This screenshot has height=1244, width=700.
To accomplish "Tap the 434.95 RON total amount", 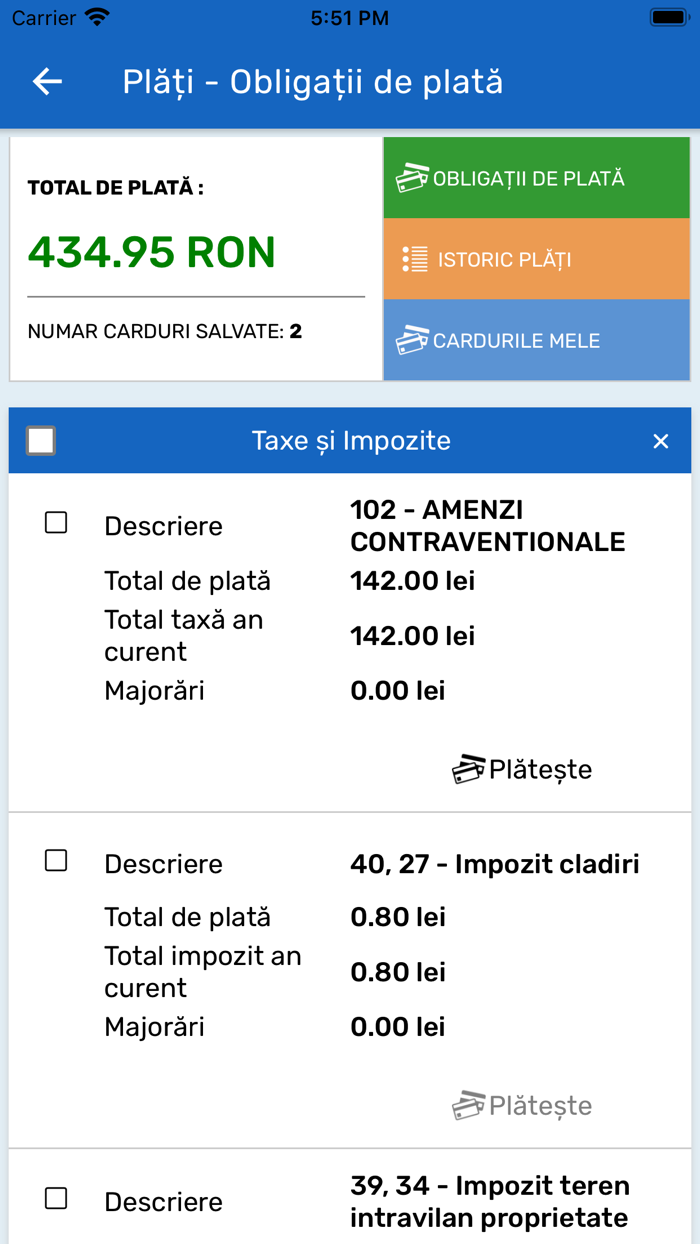I will click(x=150, y=253).
